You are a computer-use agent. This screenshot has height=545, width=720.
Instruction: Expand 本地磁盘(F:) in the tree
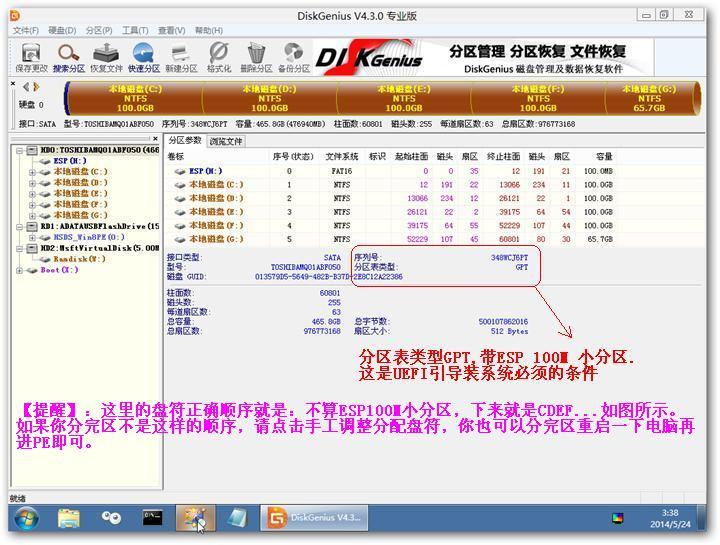(32, 205)
